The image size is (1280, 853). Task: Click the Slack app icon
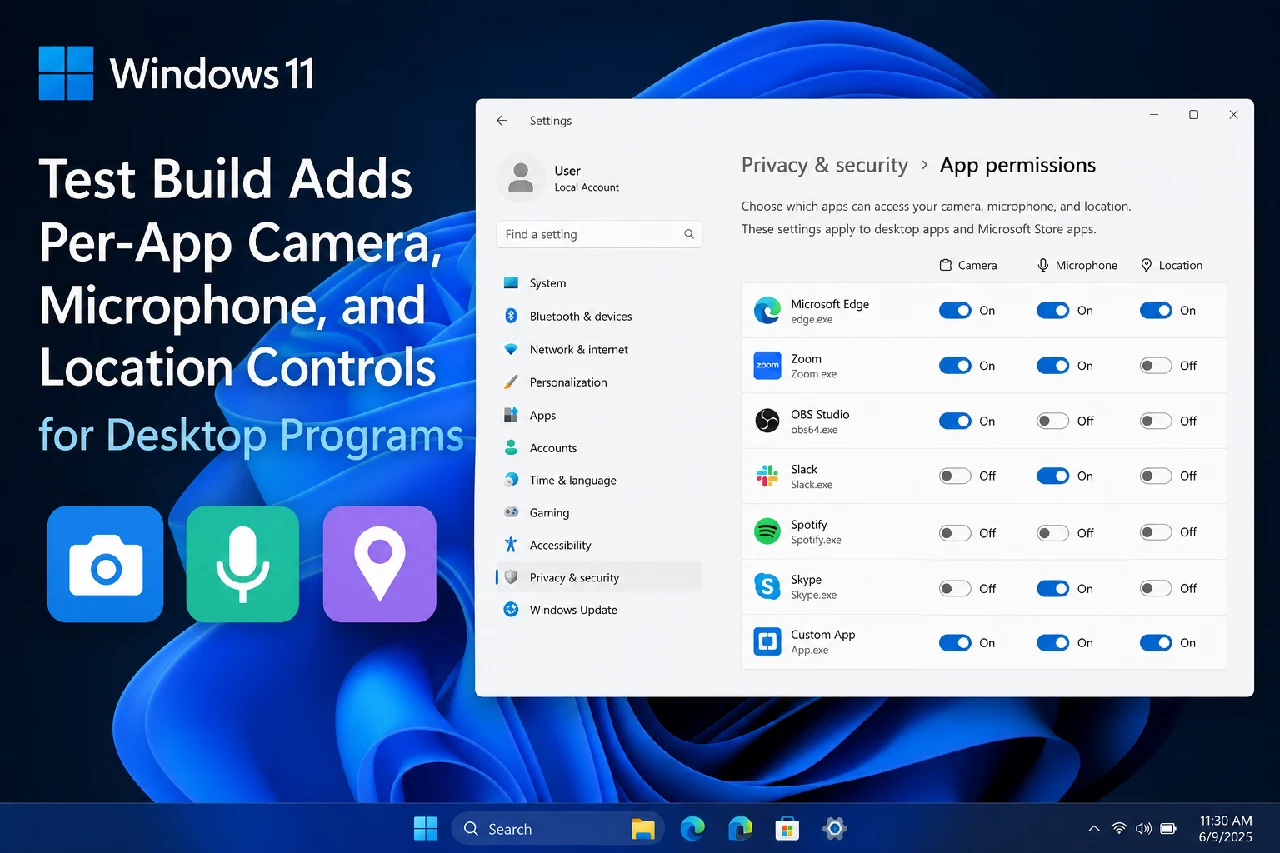pos(767,476)
